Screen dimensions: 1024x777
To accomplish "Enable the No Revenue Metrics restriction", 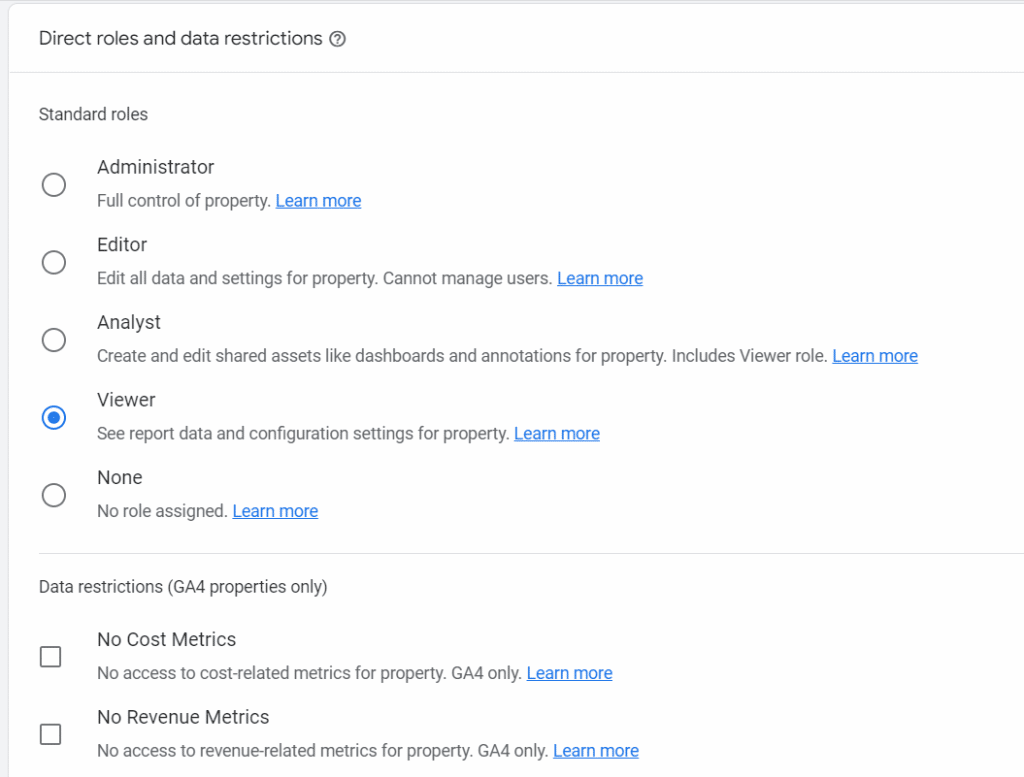I will coord(50,734).
